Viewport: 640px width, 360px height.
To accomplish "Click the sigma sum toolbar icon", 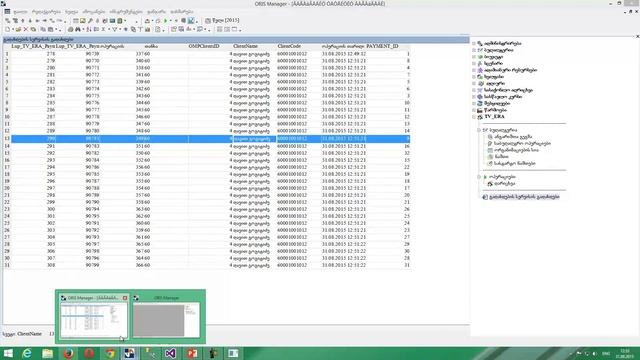I will coord(103,29).
